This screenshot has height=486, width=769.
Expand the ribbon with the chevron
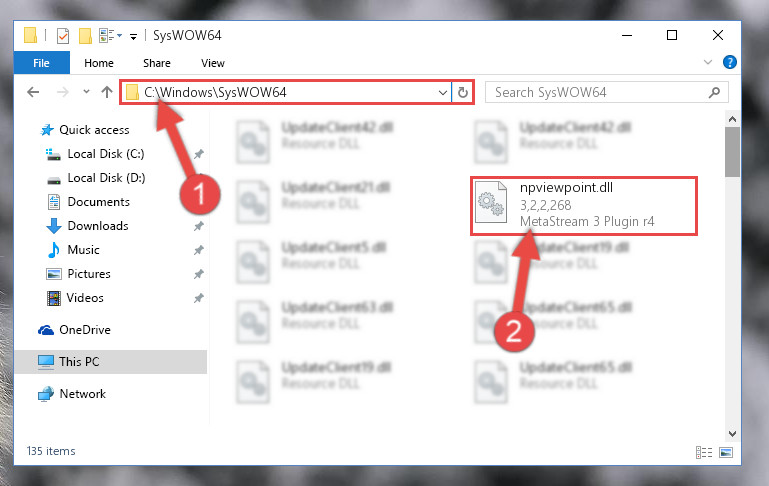pos(708,62)
